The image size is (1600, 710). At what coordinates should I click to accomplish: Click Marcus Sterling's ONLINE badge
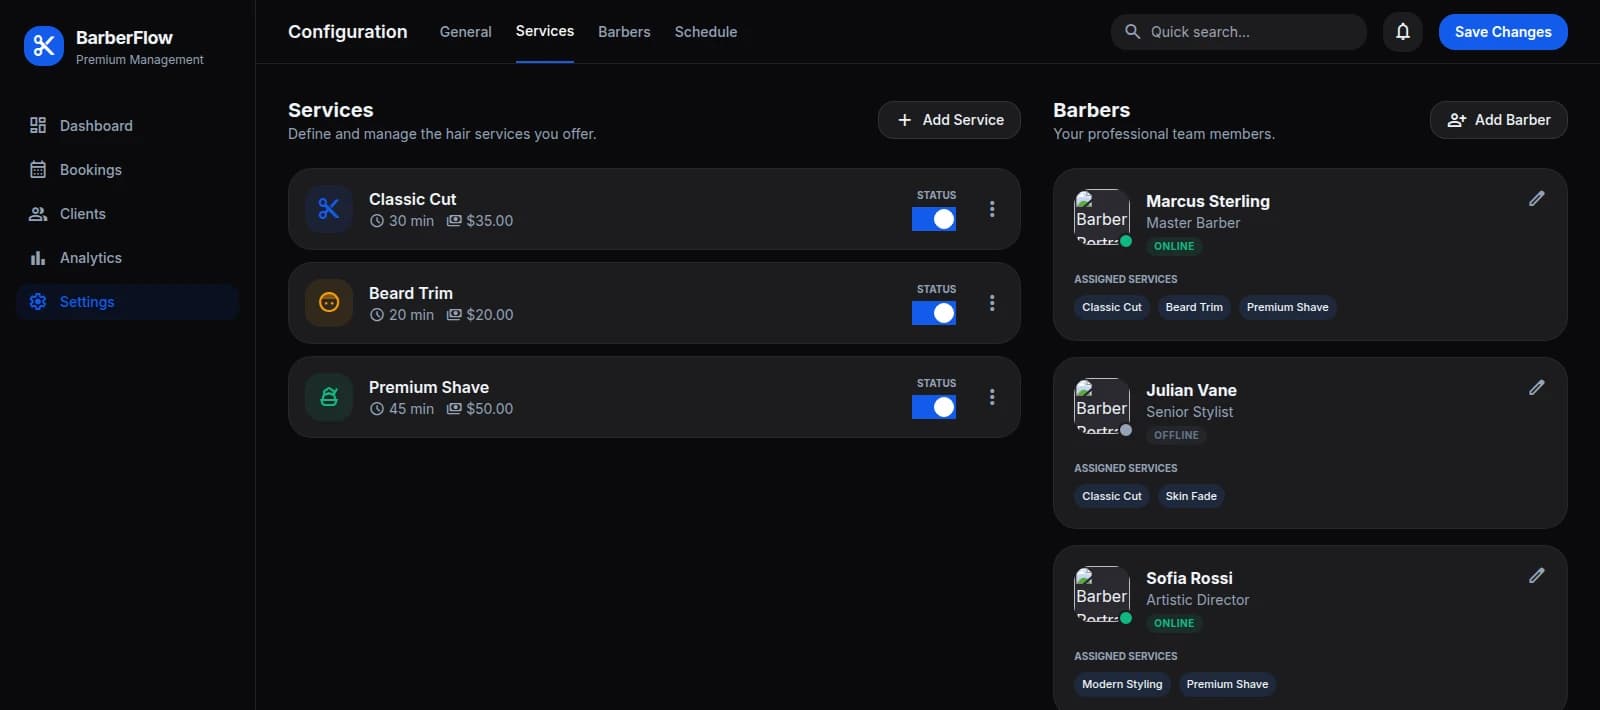tap(1174, 246)
